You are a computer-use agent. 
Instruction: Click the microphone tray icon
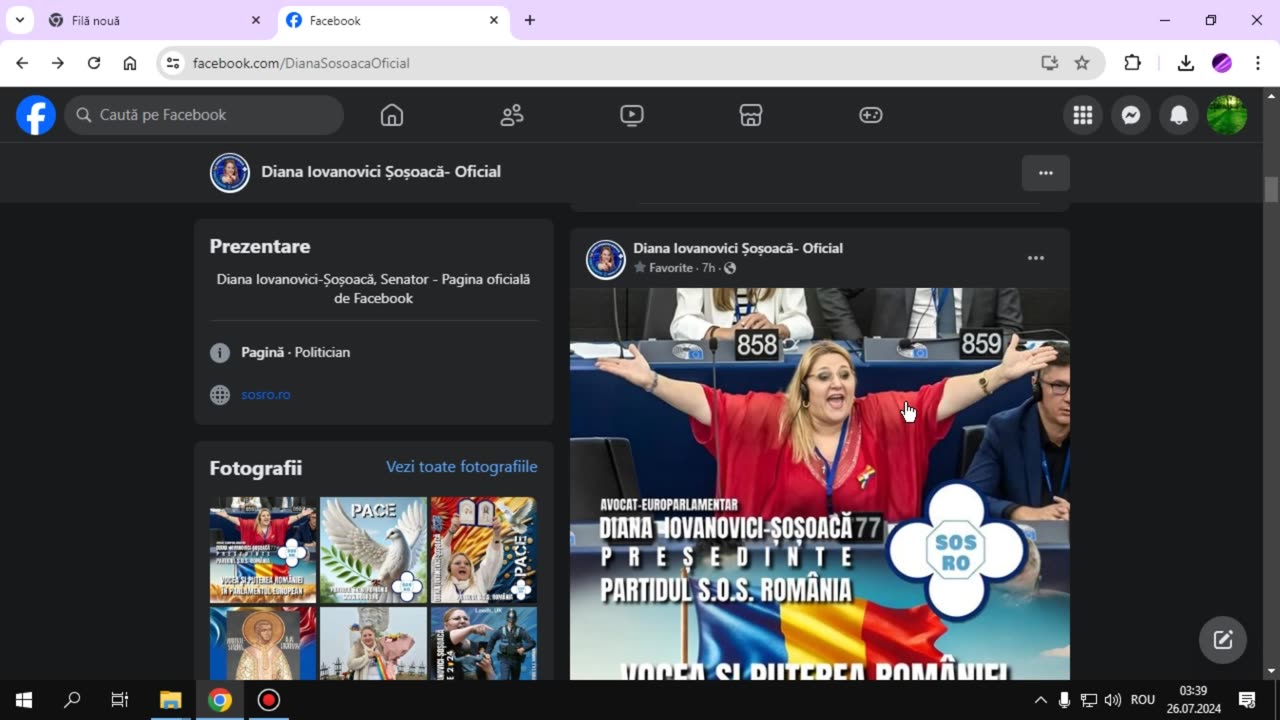pos(1065,700)
